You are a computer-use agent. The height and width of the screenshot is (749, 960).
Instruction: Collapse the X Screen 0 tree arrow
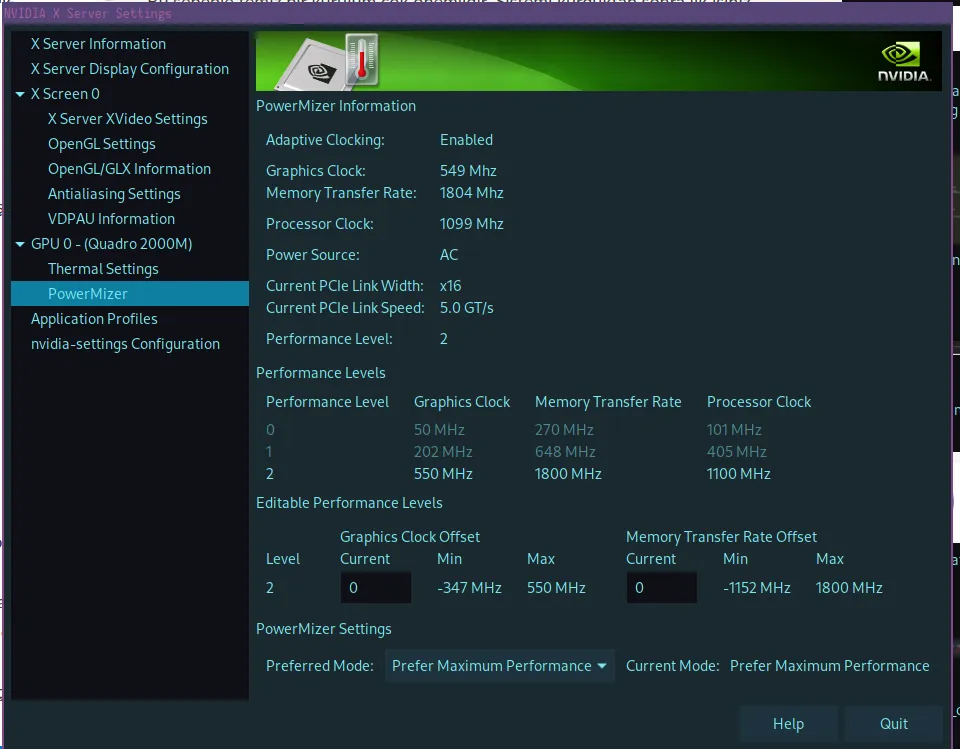(x=20, y=94)
